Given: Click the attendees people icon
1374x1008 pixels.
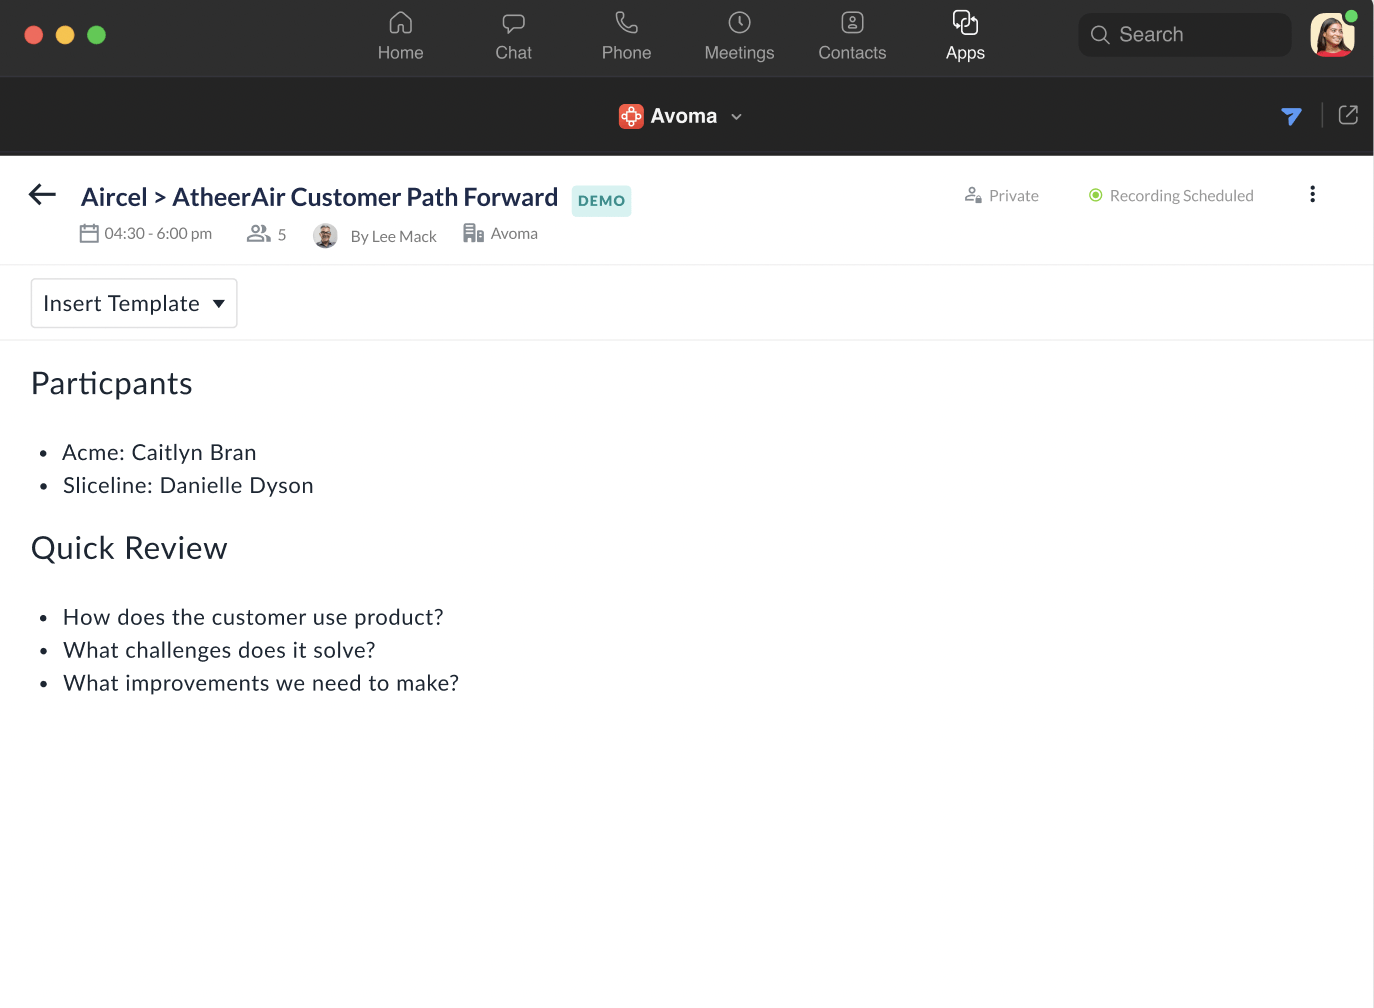Looking at the screenshot, I should tap(258, 234).
